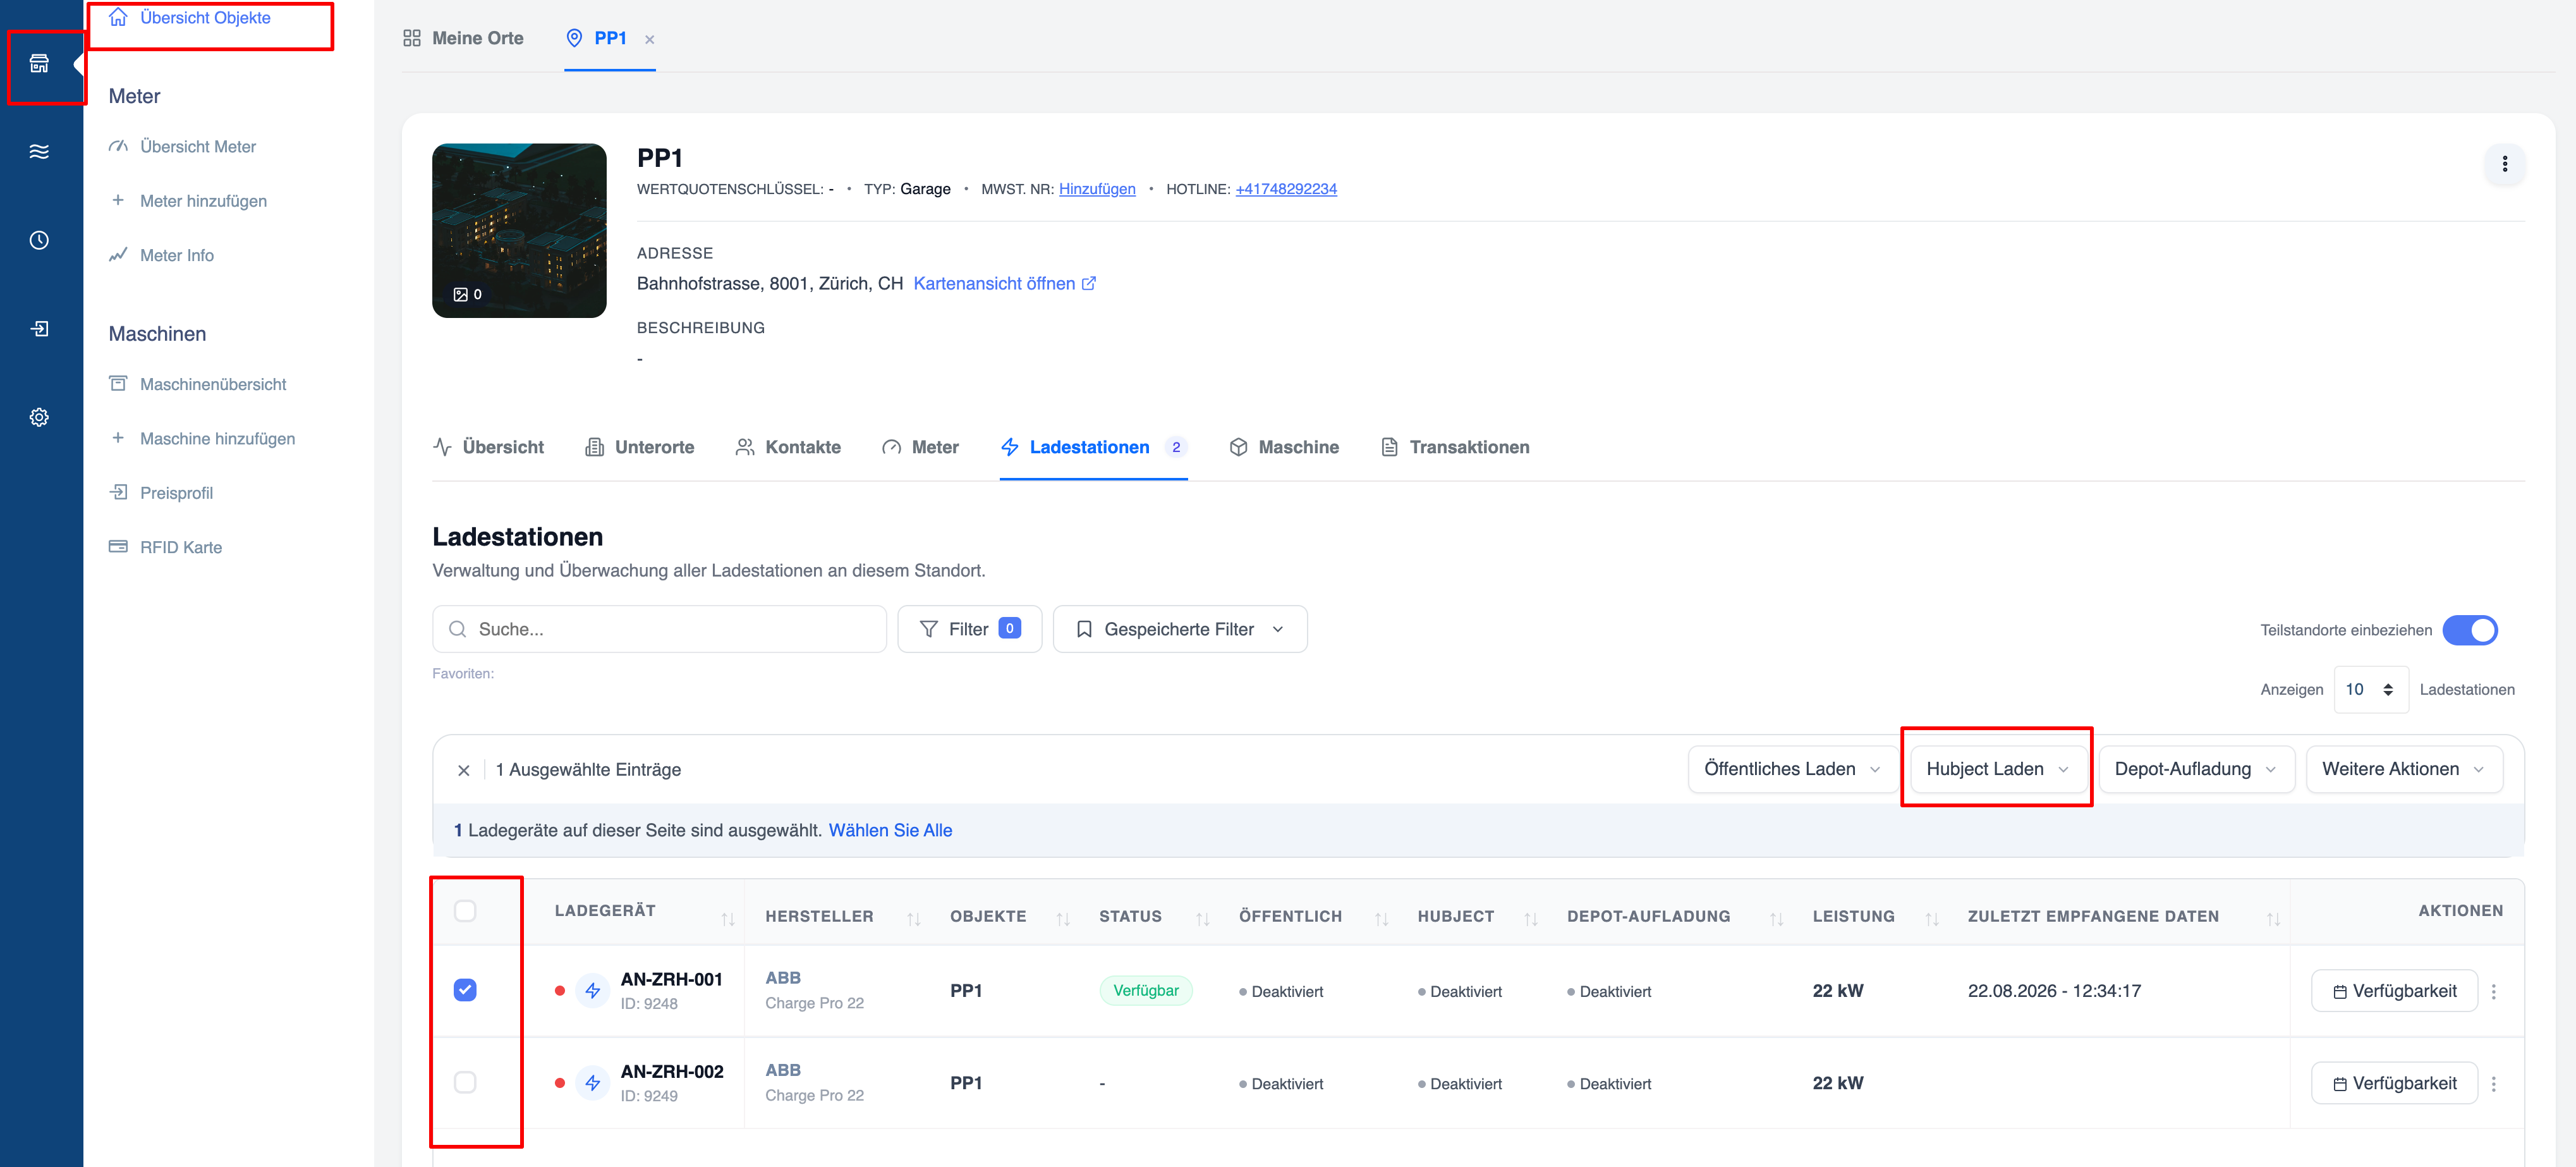Open the login arrow icon in the left rail
The image size is (2576, 1167).
pyautogui.click(x=39, y=329)
